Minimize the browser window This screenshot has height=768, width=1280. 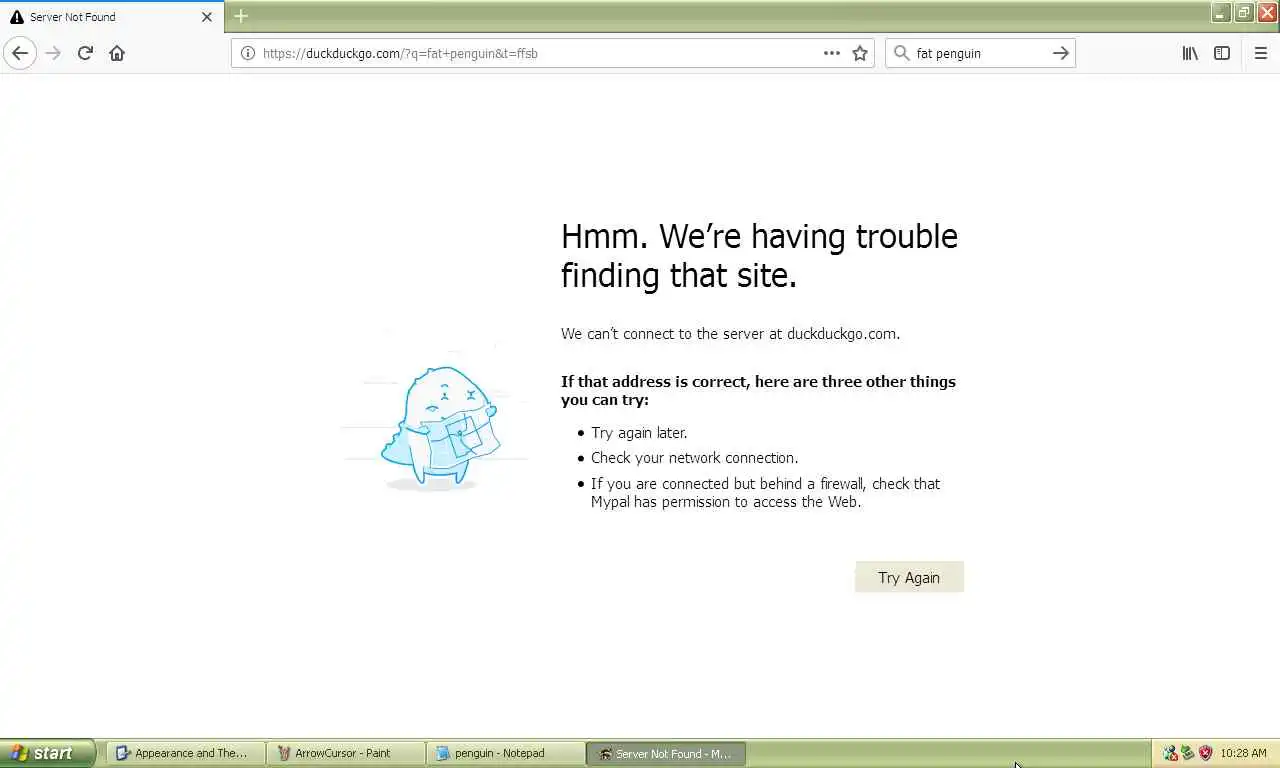(x=1221, y=12)
